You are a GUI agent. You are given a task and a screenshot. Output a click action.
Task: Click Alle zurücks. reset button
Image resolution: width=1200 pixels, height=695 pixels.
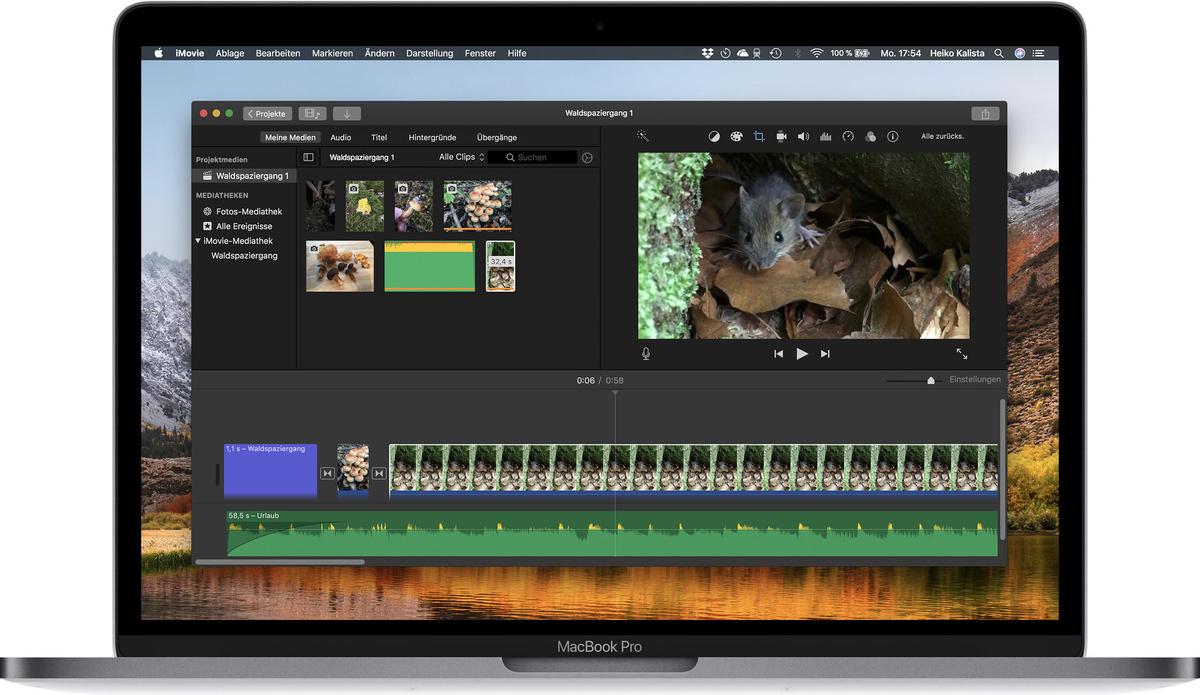tap(942, 136)
